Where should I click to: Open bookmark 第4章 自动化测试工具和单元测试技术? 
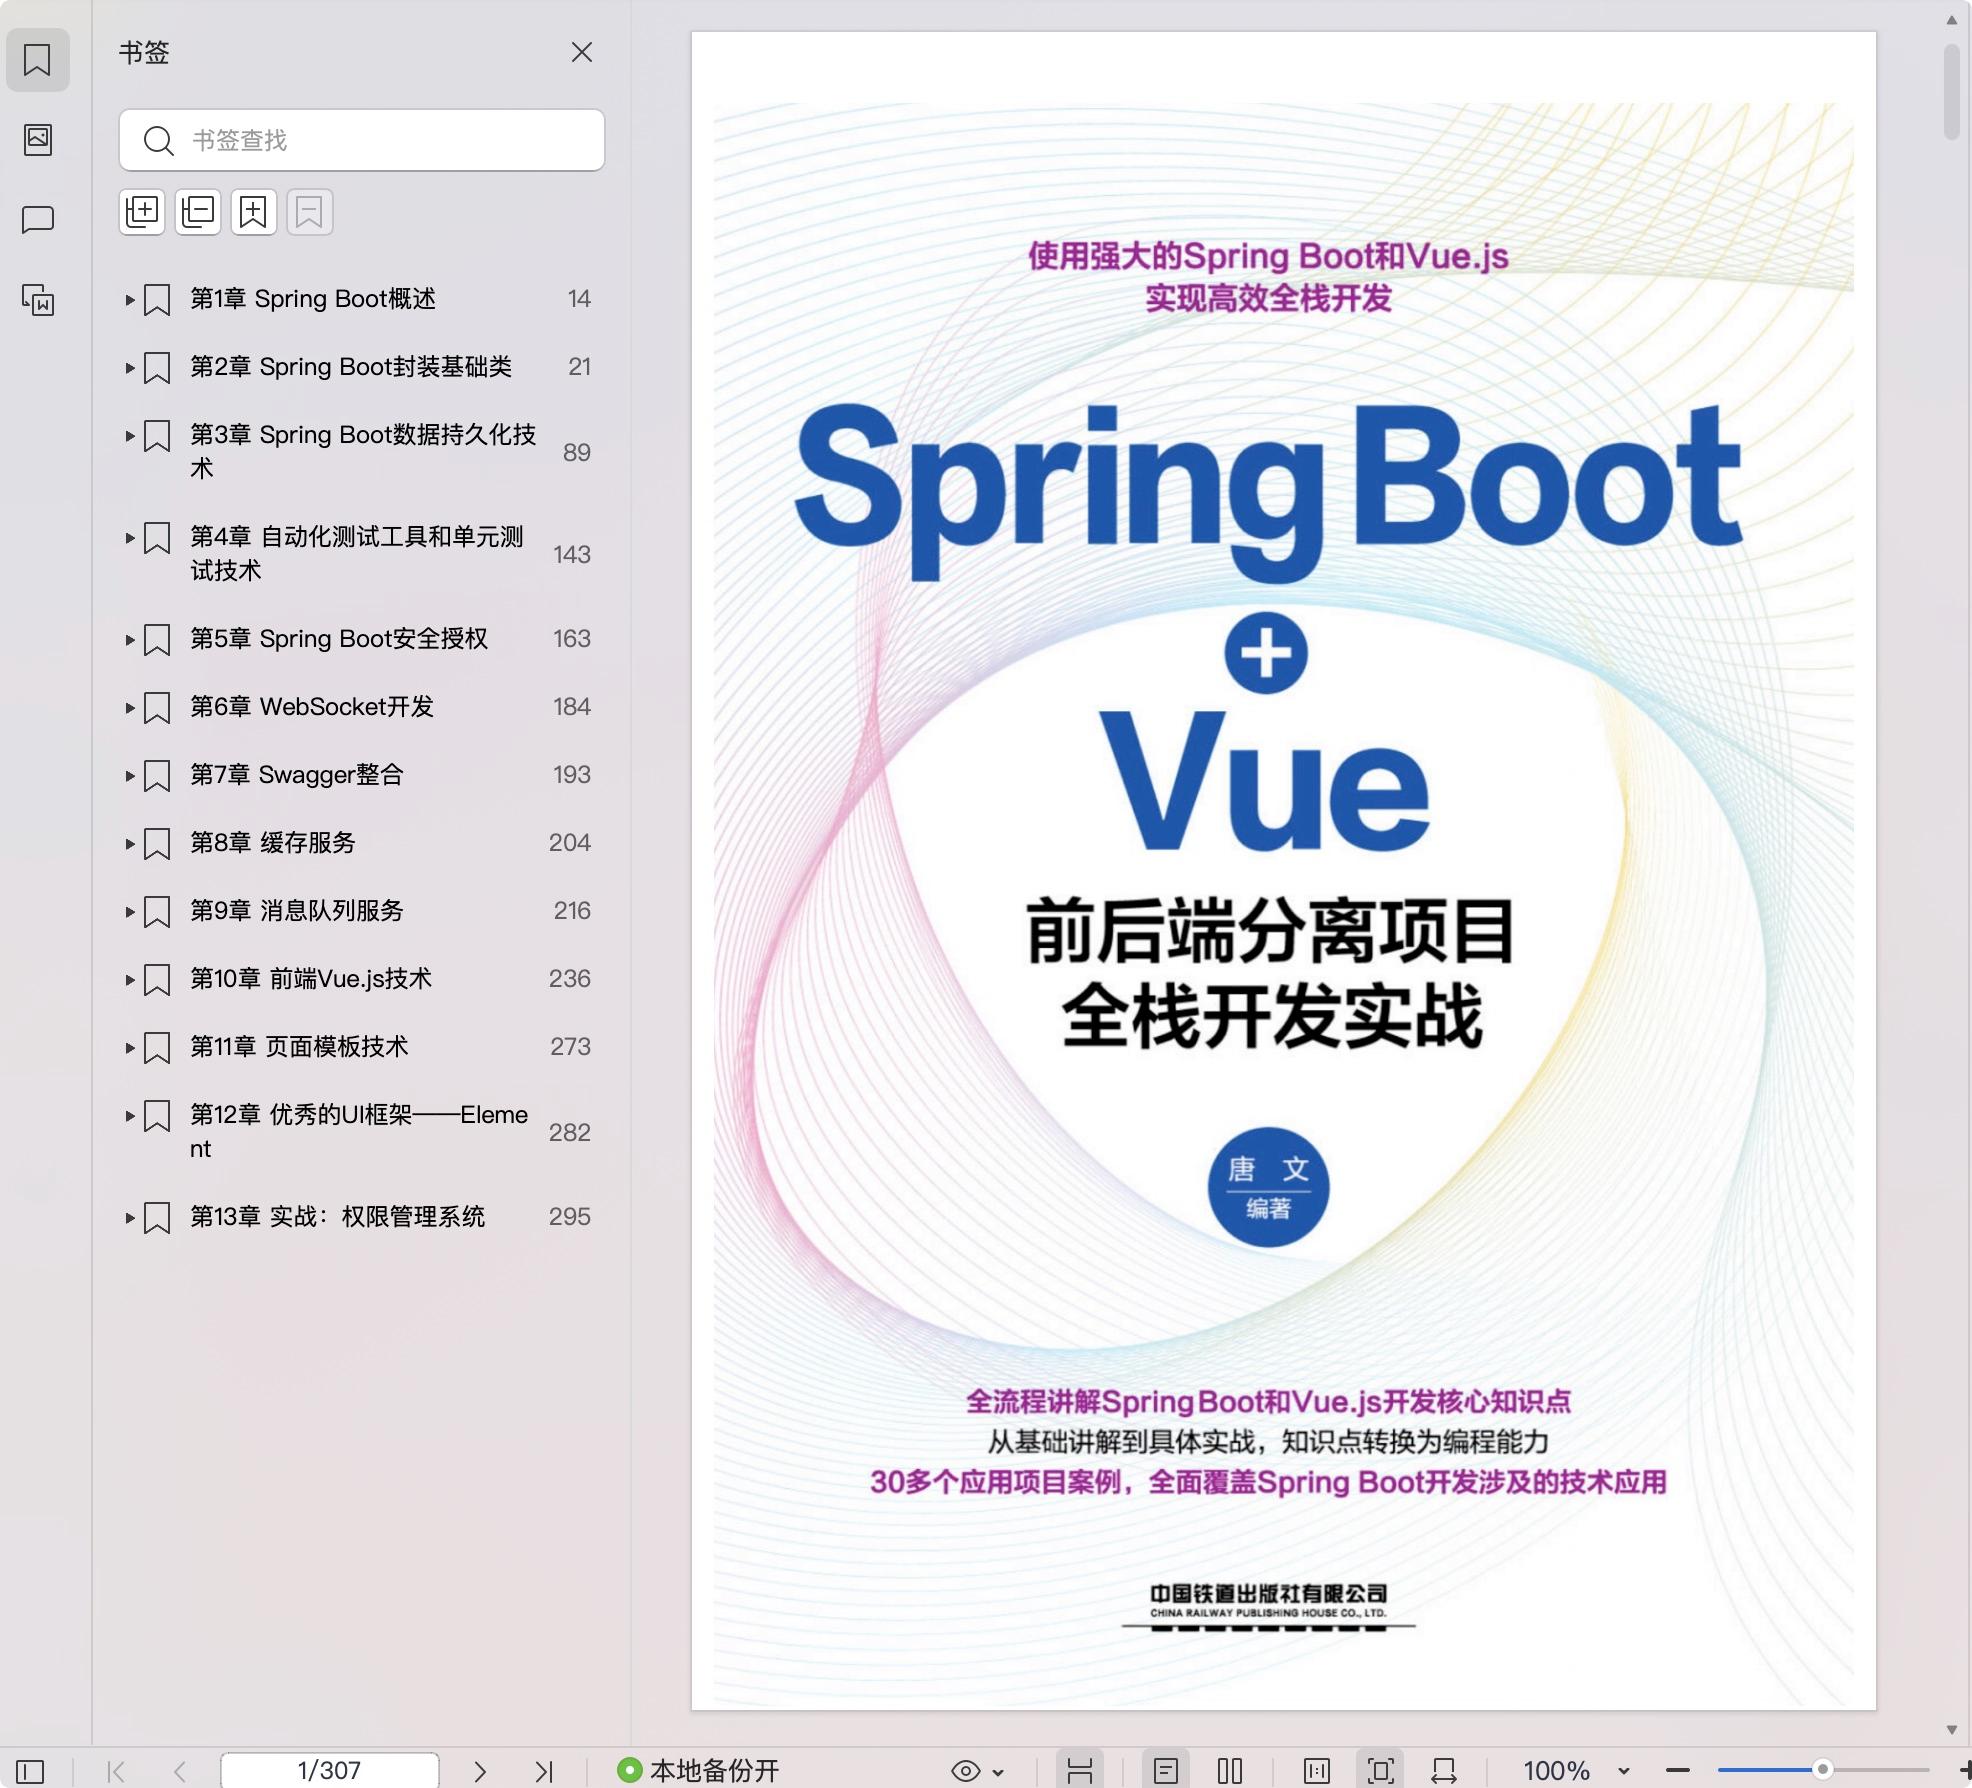tap(357, 553)
